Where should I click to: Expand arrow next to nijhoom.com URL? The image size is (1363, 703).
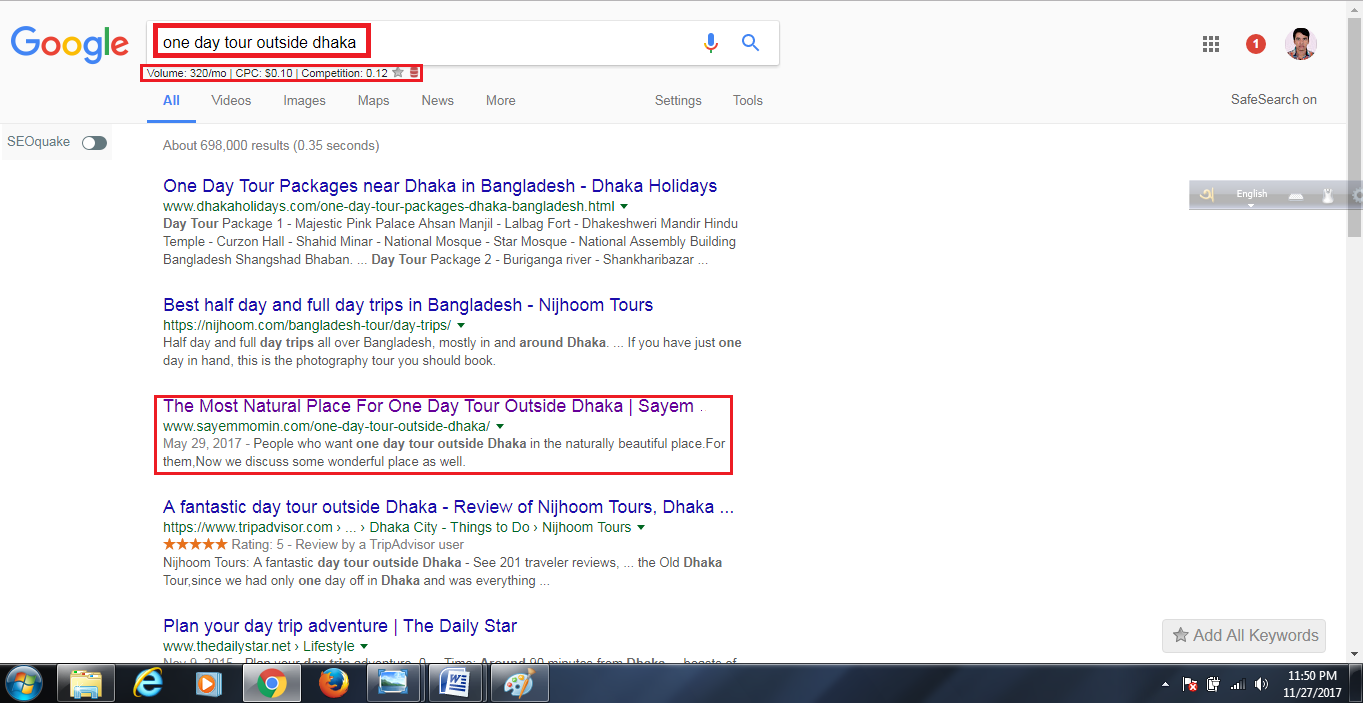click(x=461, y=325)
